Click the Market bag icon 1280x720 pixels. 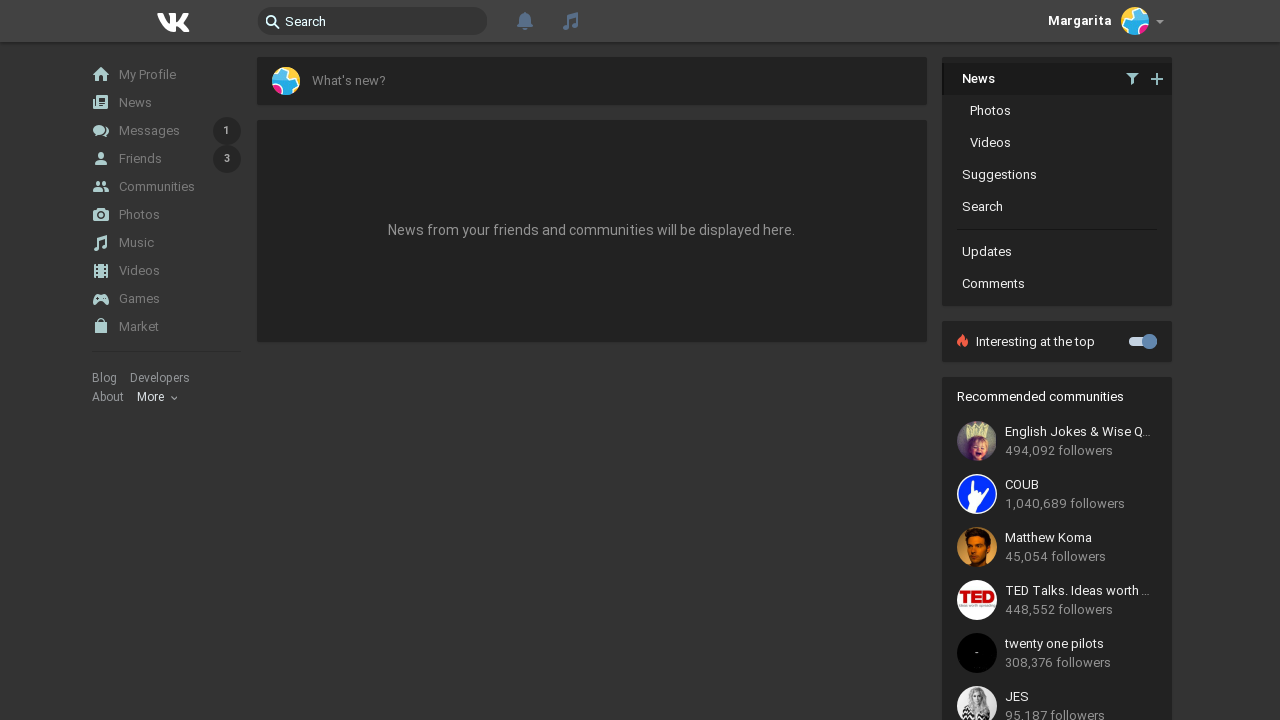(x=101, y=326)
